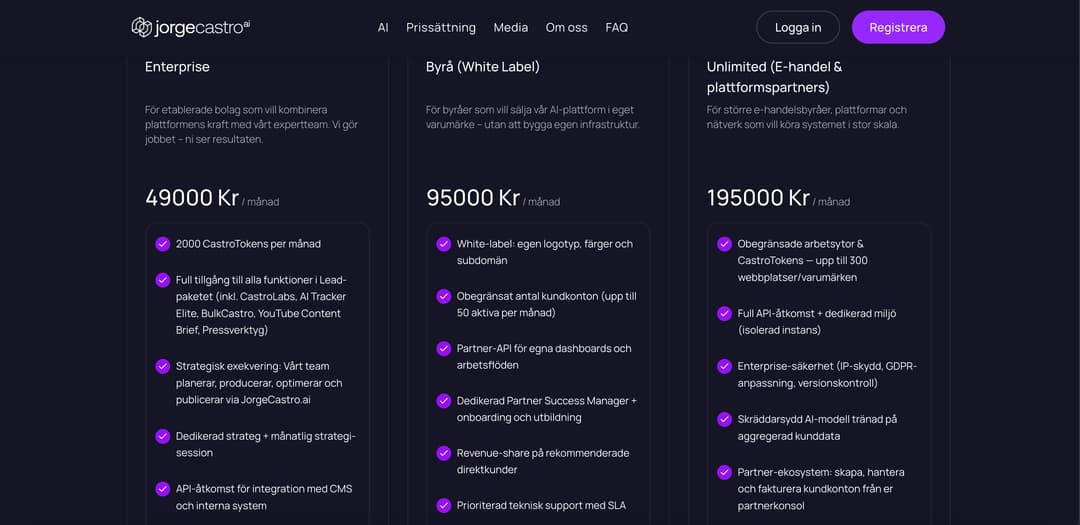Click the Logga in button
1080x525 pixels.
pyautogui.click(x=798, y=28)
